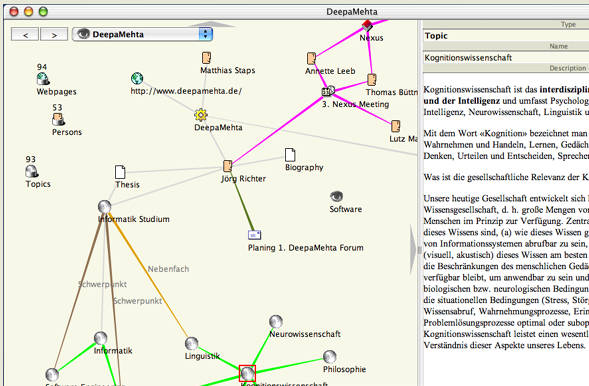Click the Nexus red diamond node
The image size is (589, 386).
367,25
